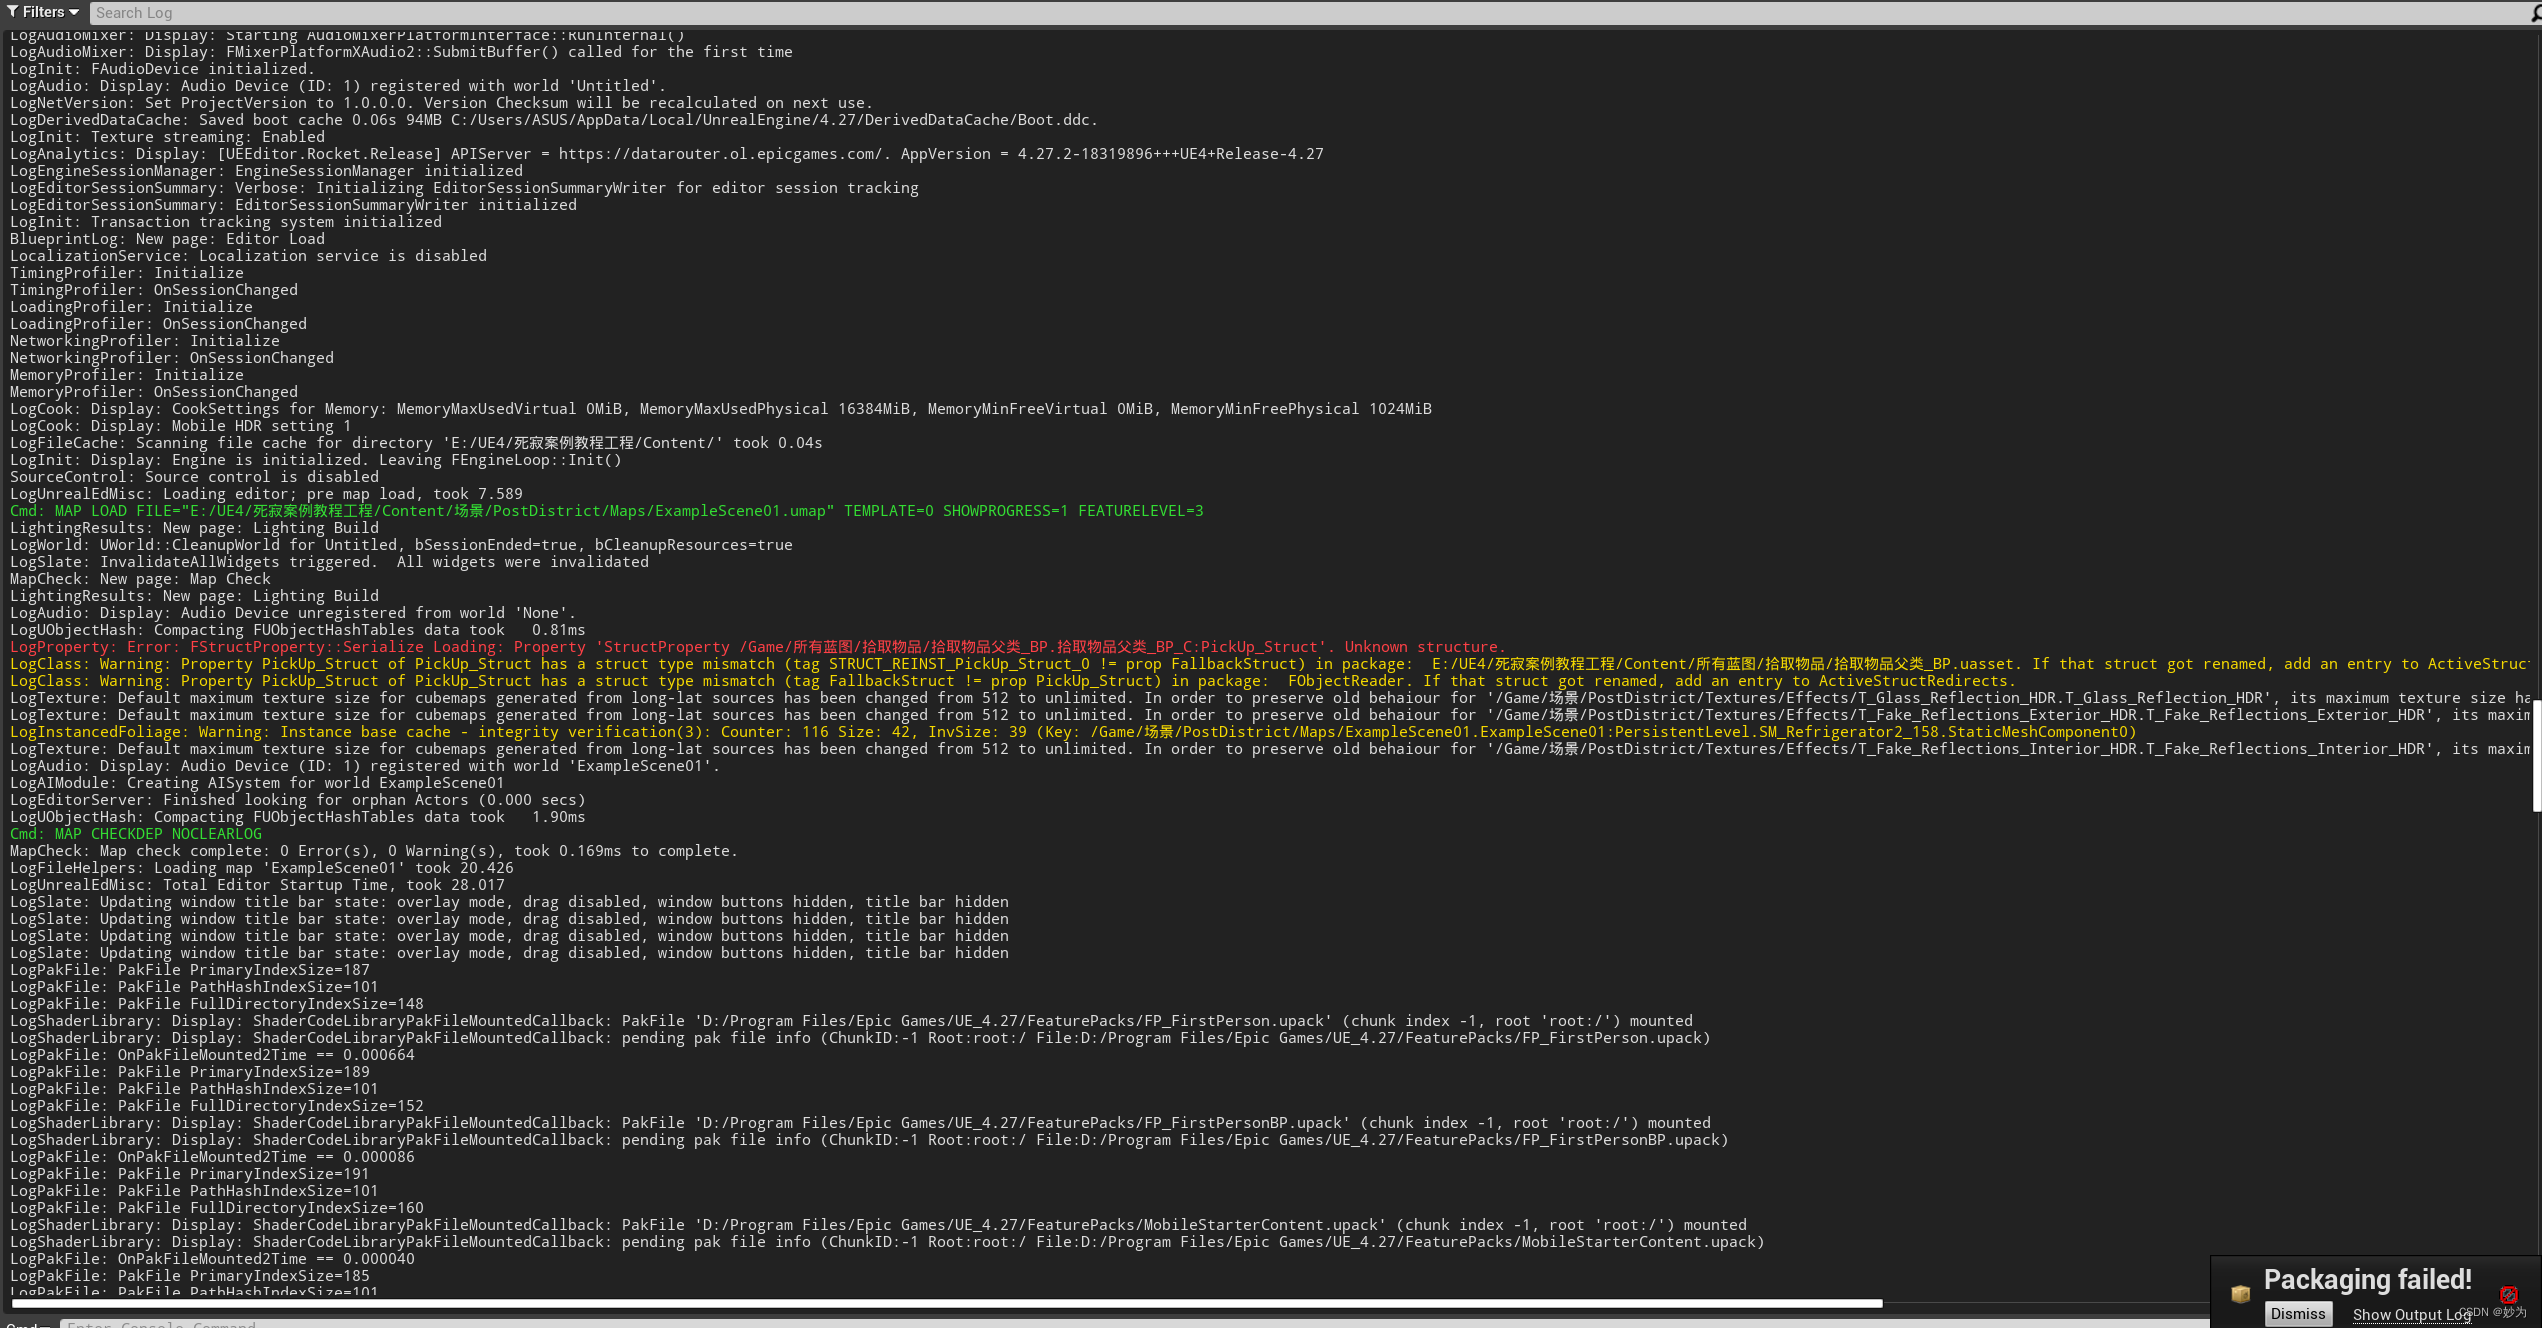Screen dimensions: 2542x1328
Task: Select the green MAP LOAD FILE command line
Action: tap(606, 511)
